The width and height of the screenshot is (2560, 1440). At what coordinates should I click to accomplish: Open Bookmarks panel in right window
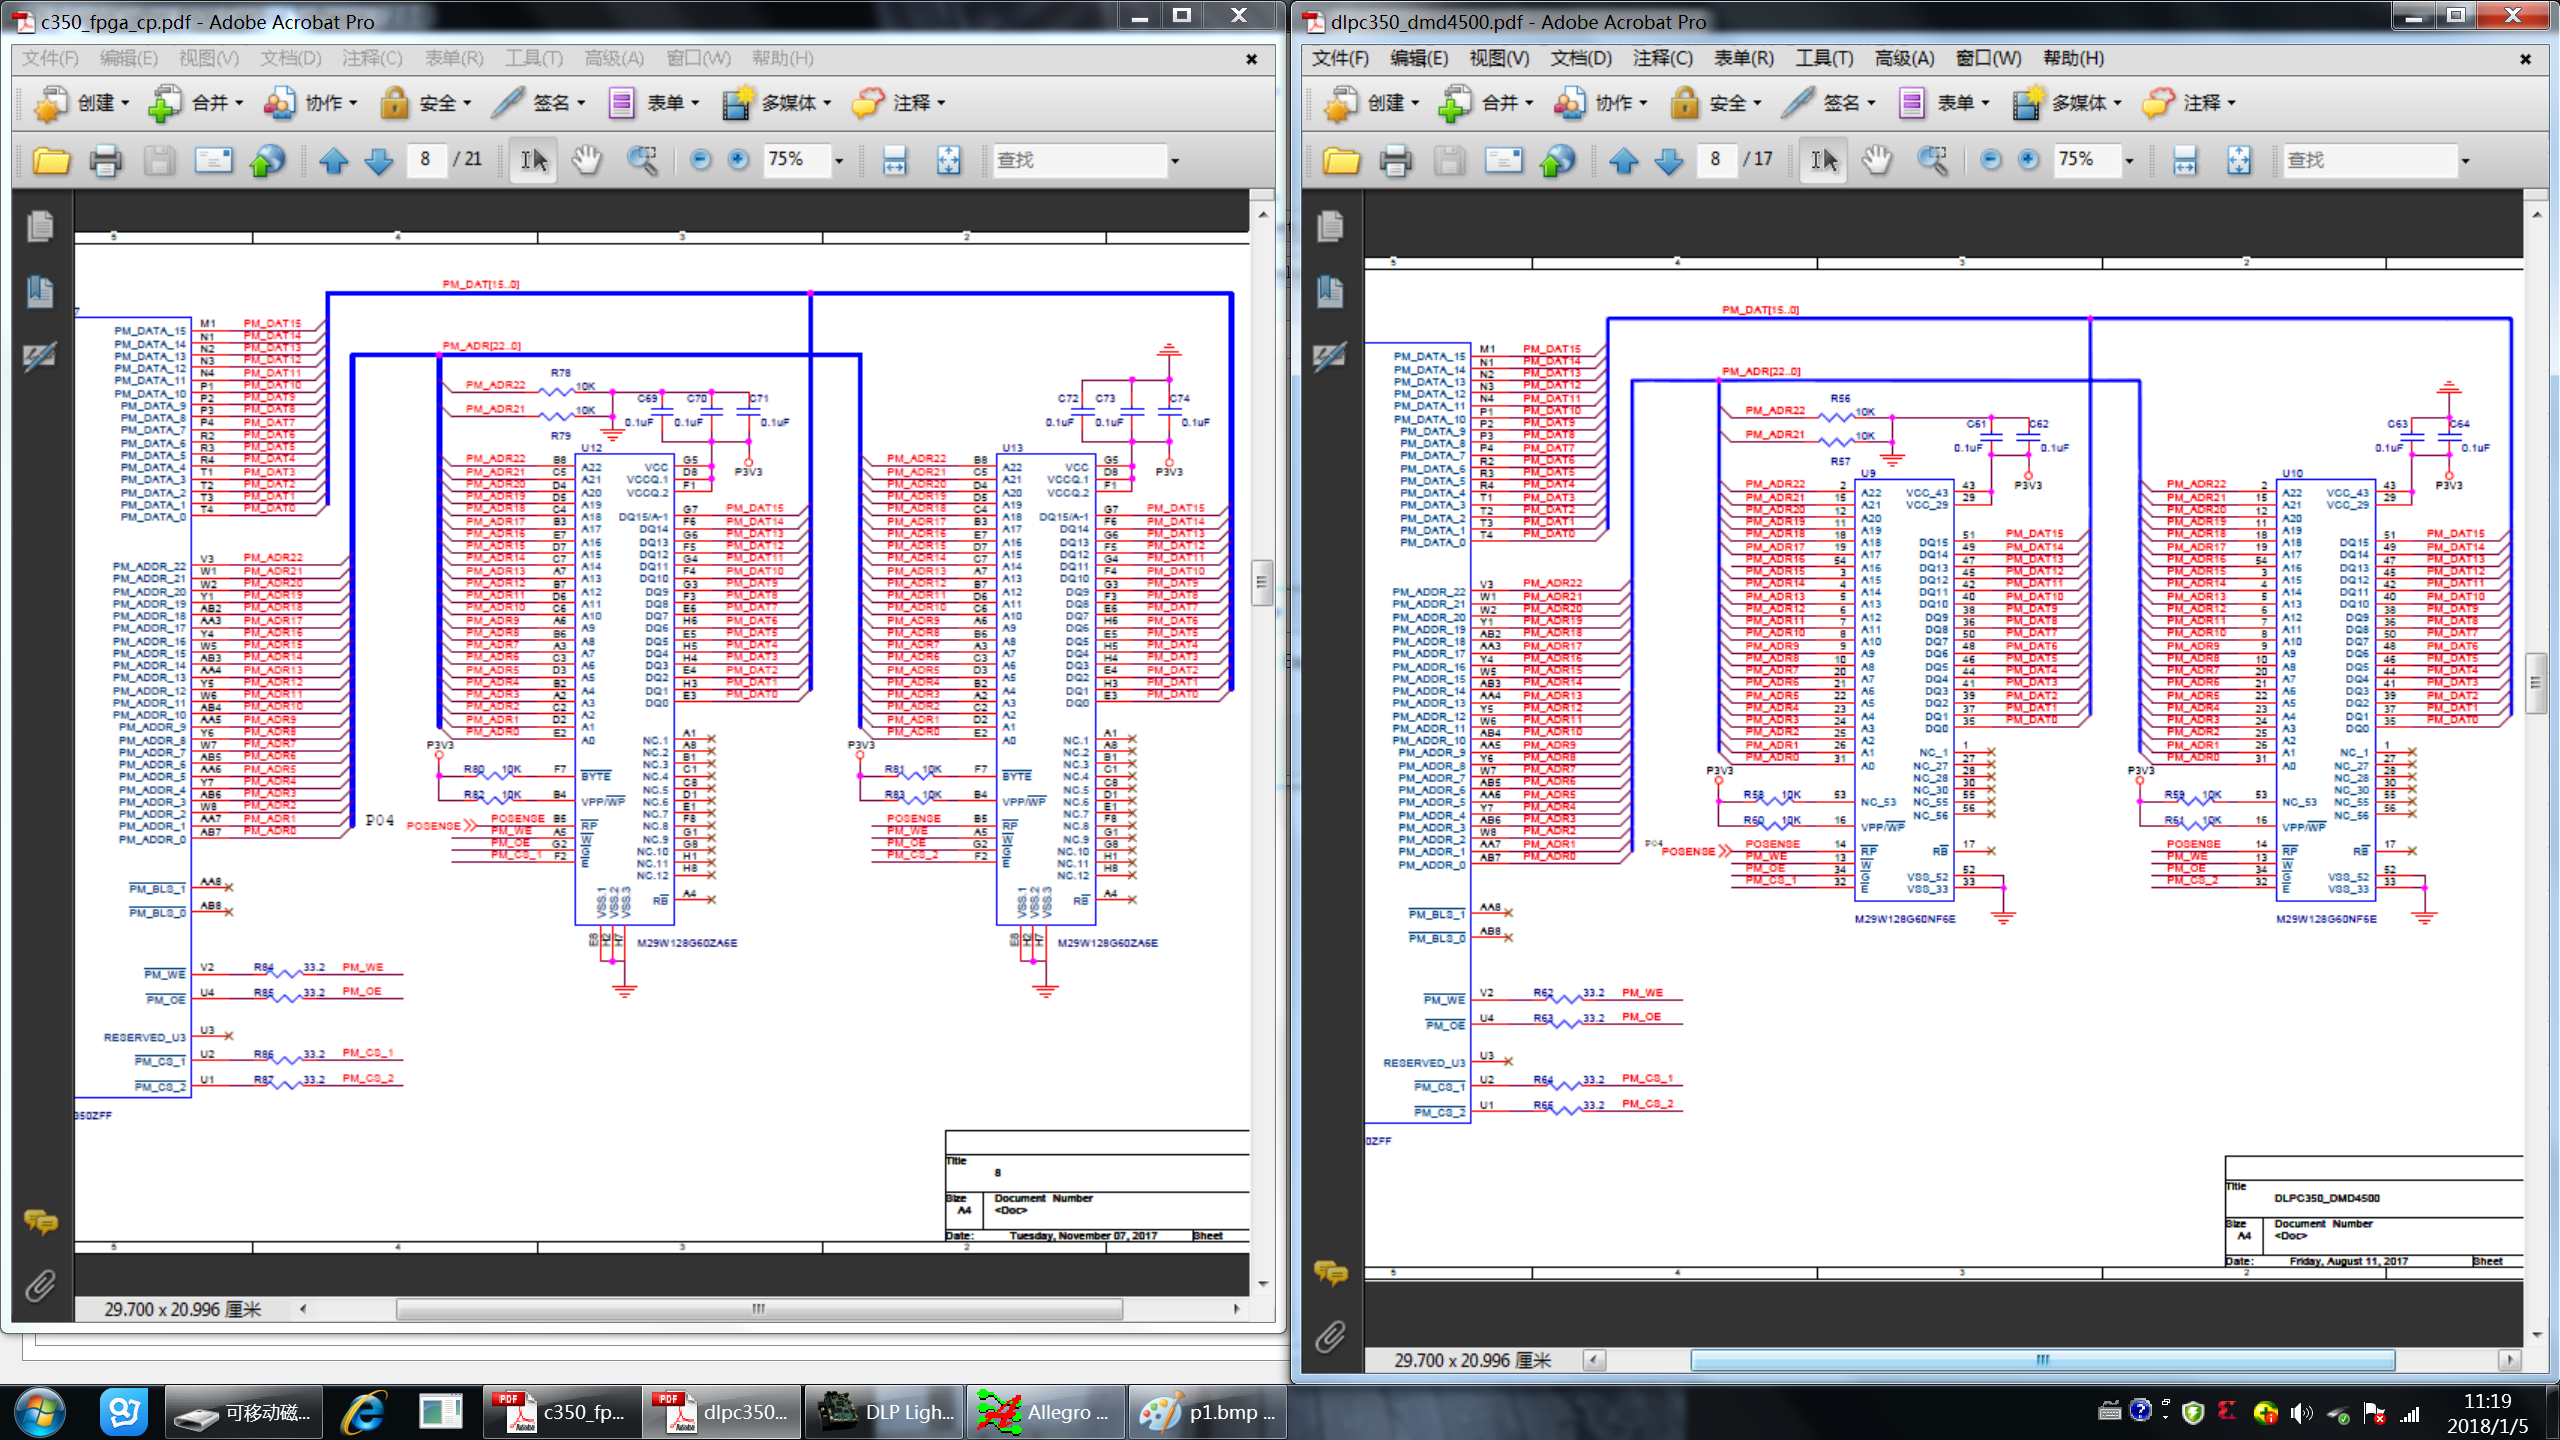point(1330,292)
